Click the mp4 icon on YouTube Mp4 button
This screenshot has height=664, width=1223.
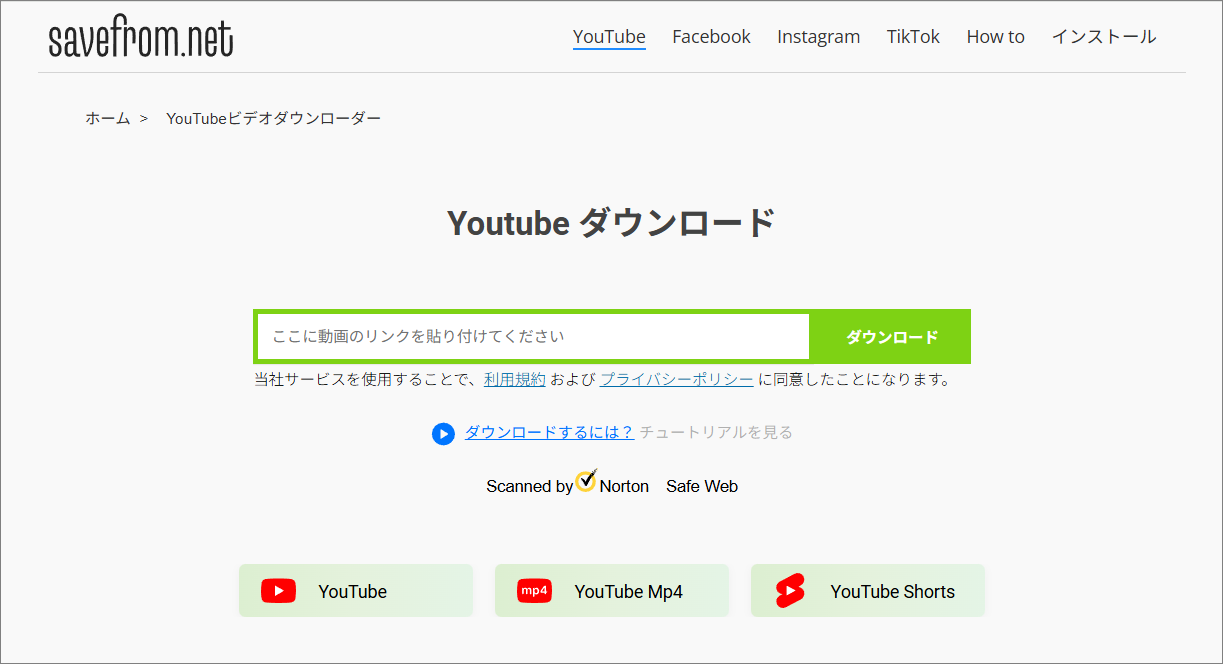click(x=533, y=590)
